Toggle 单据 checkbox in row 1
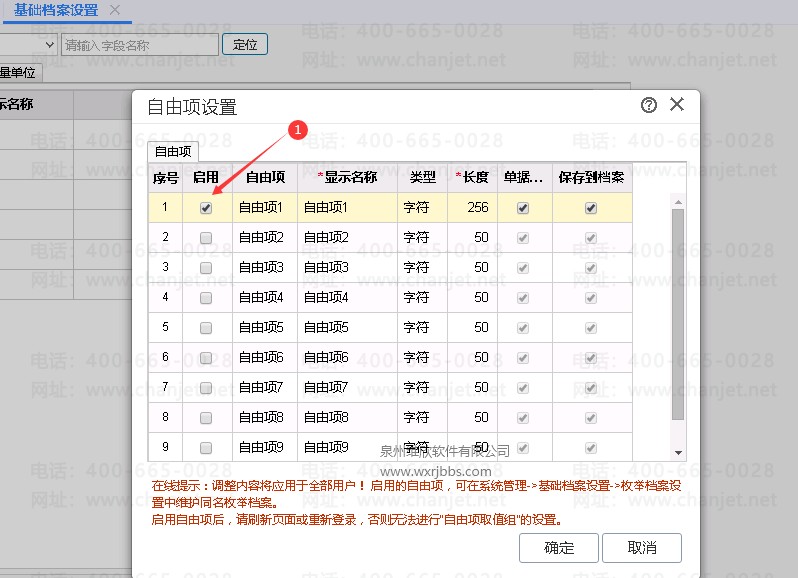Image resolution: width=798 pixels, height=578 pixels. pos(522,208)
